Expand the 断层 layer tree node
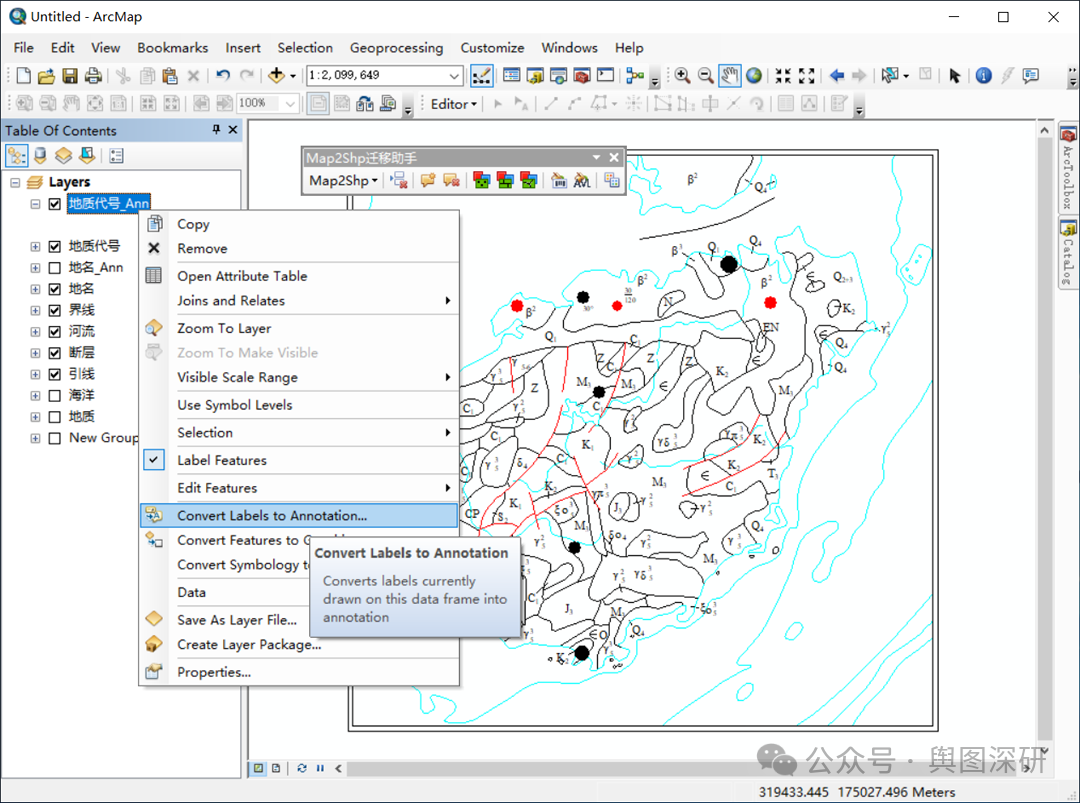Screen dimensions: 1080x803 pyautogui.click(x=35, y=352)
